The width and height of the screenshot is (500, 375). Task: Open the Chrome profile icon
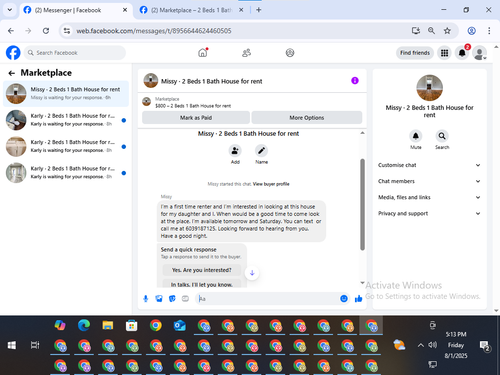coord(471,31)
